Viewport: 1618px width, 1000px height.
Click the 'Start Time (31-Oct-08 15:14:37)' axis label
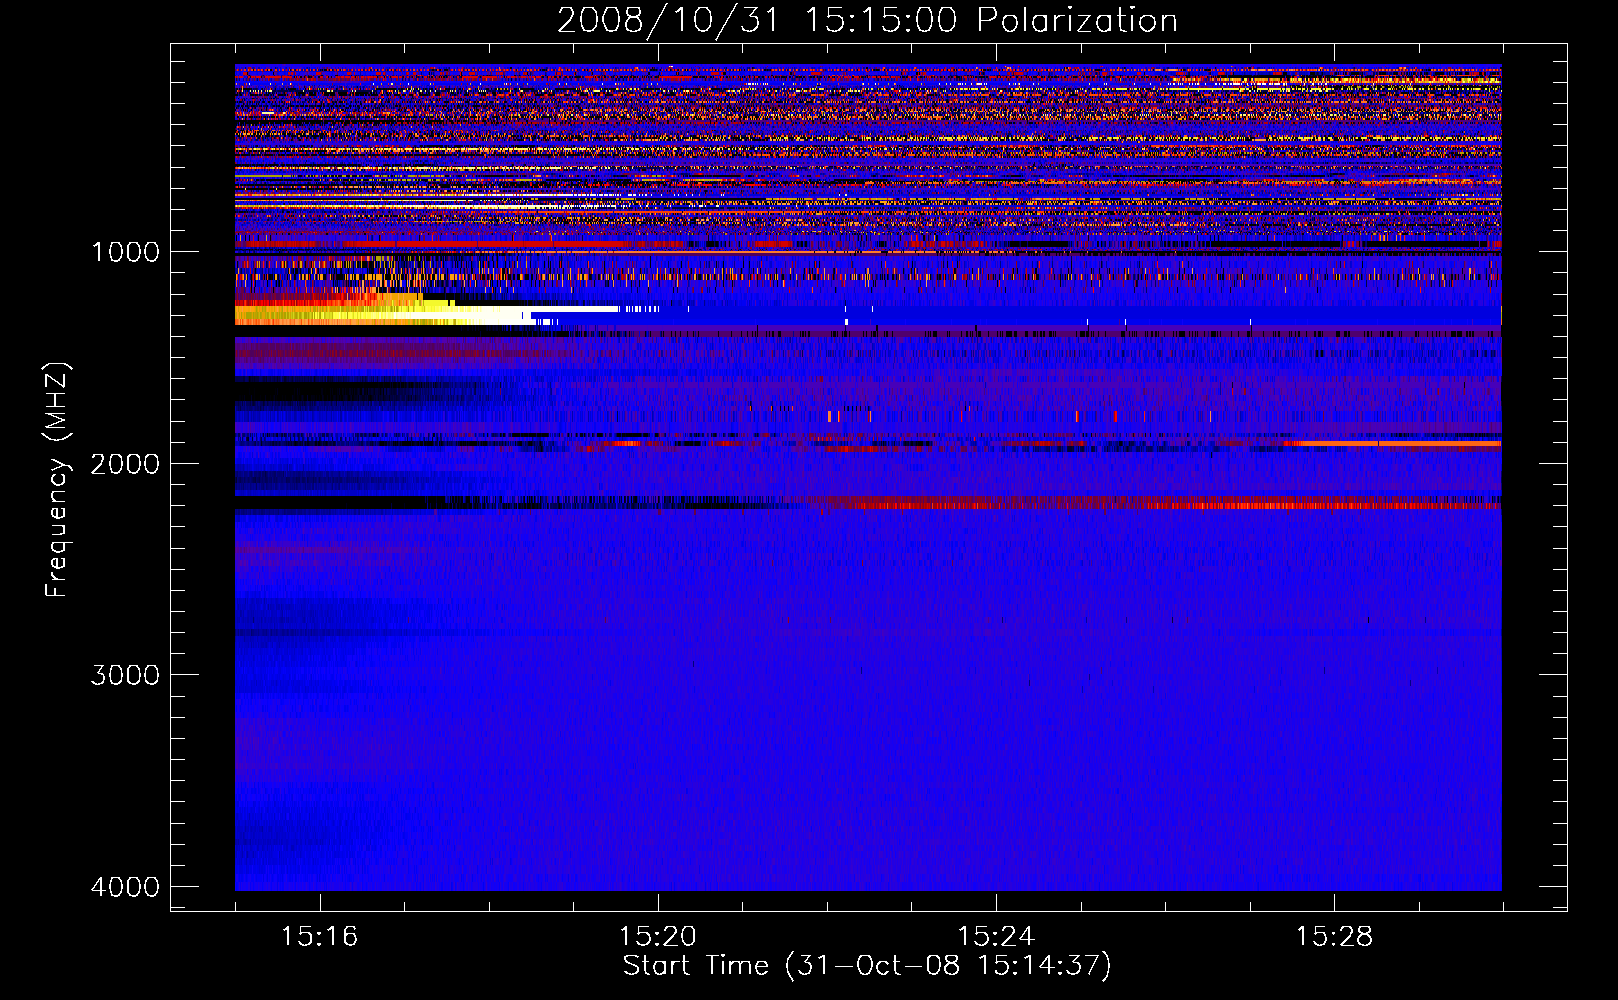(x=867, y=966)
